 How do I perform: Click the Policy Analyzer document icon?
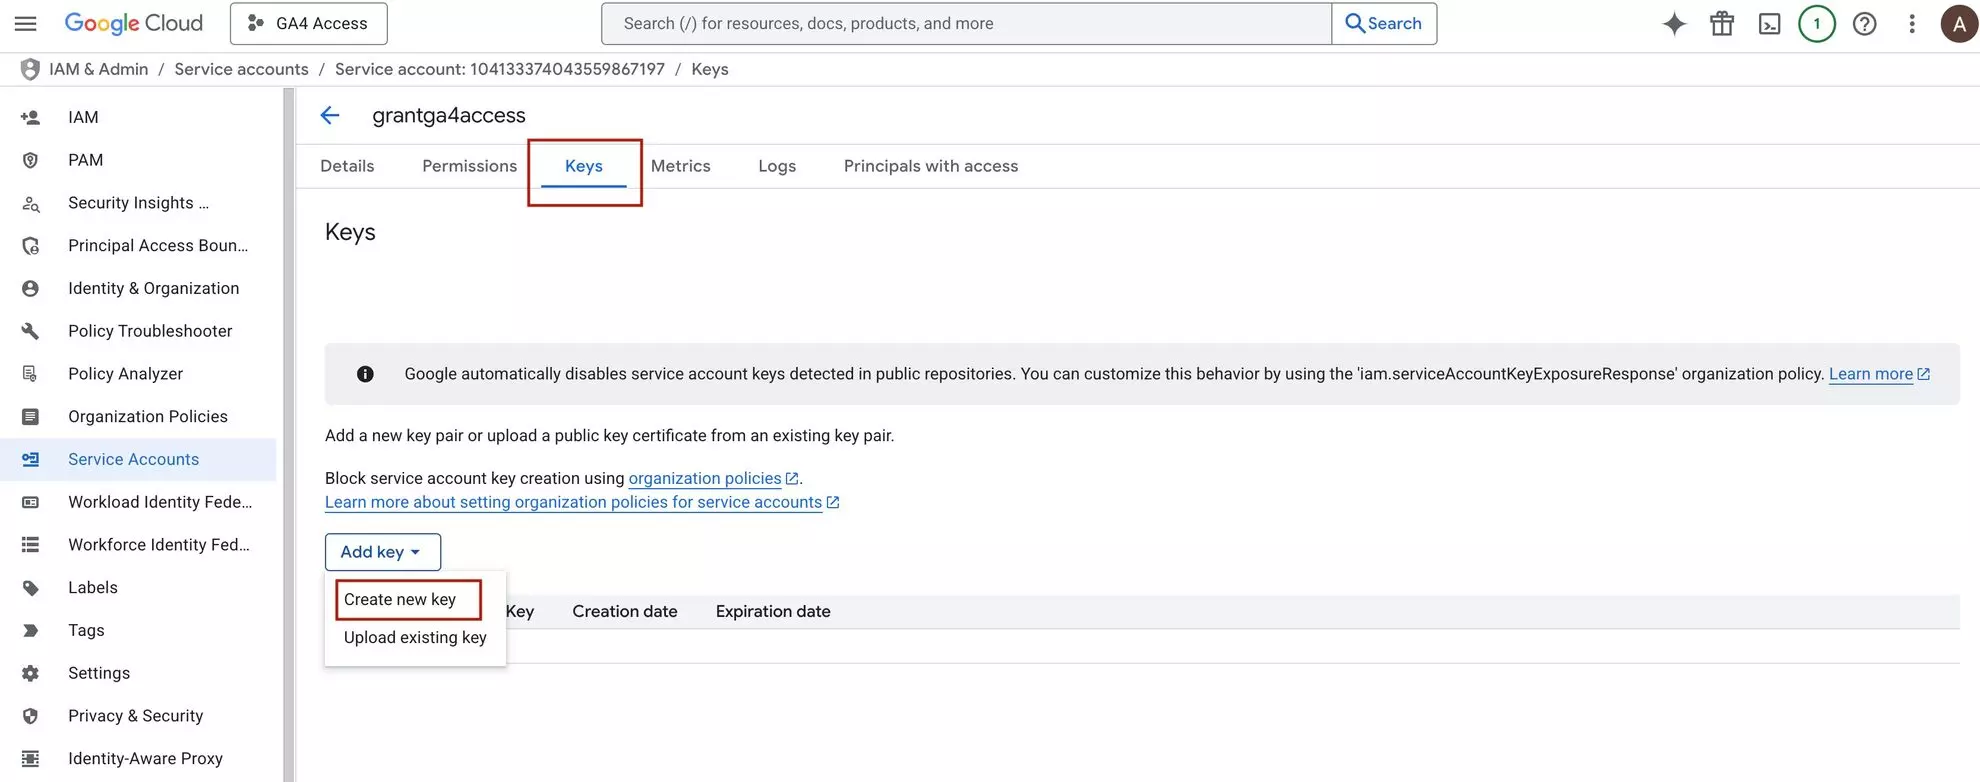pyautogui.click(x=30, y=374)
